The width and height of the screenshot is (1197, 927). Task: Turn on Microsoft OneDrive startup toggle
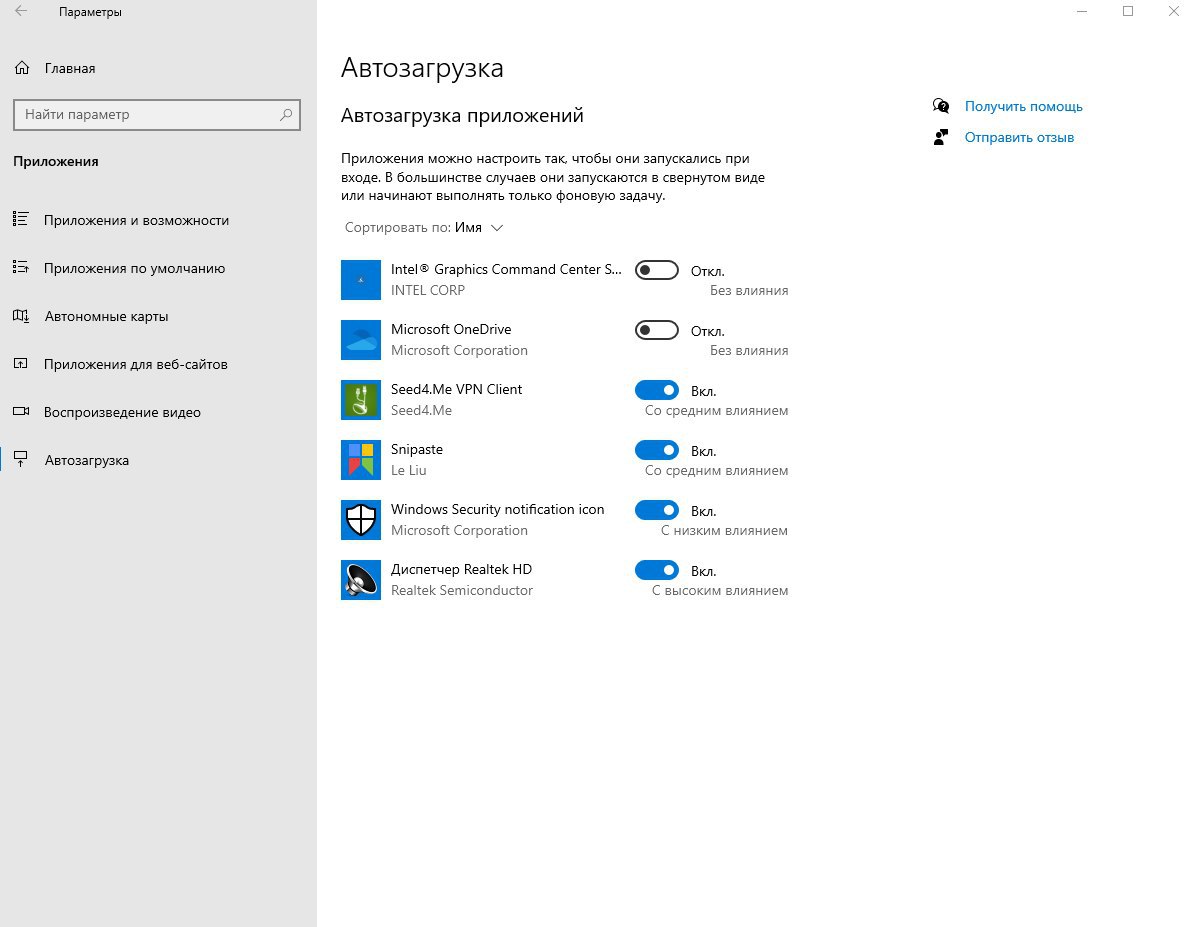pyautogui.click(x=657, y=330)
